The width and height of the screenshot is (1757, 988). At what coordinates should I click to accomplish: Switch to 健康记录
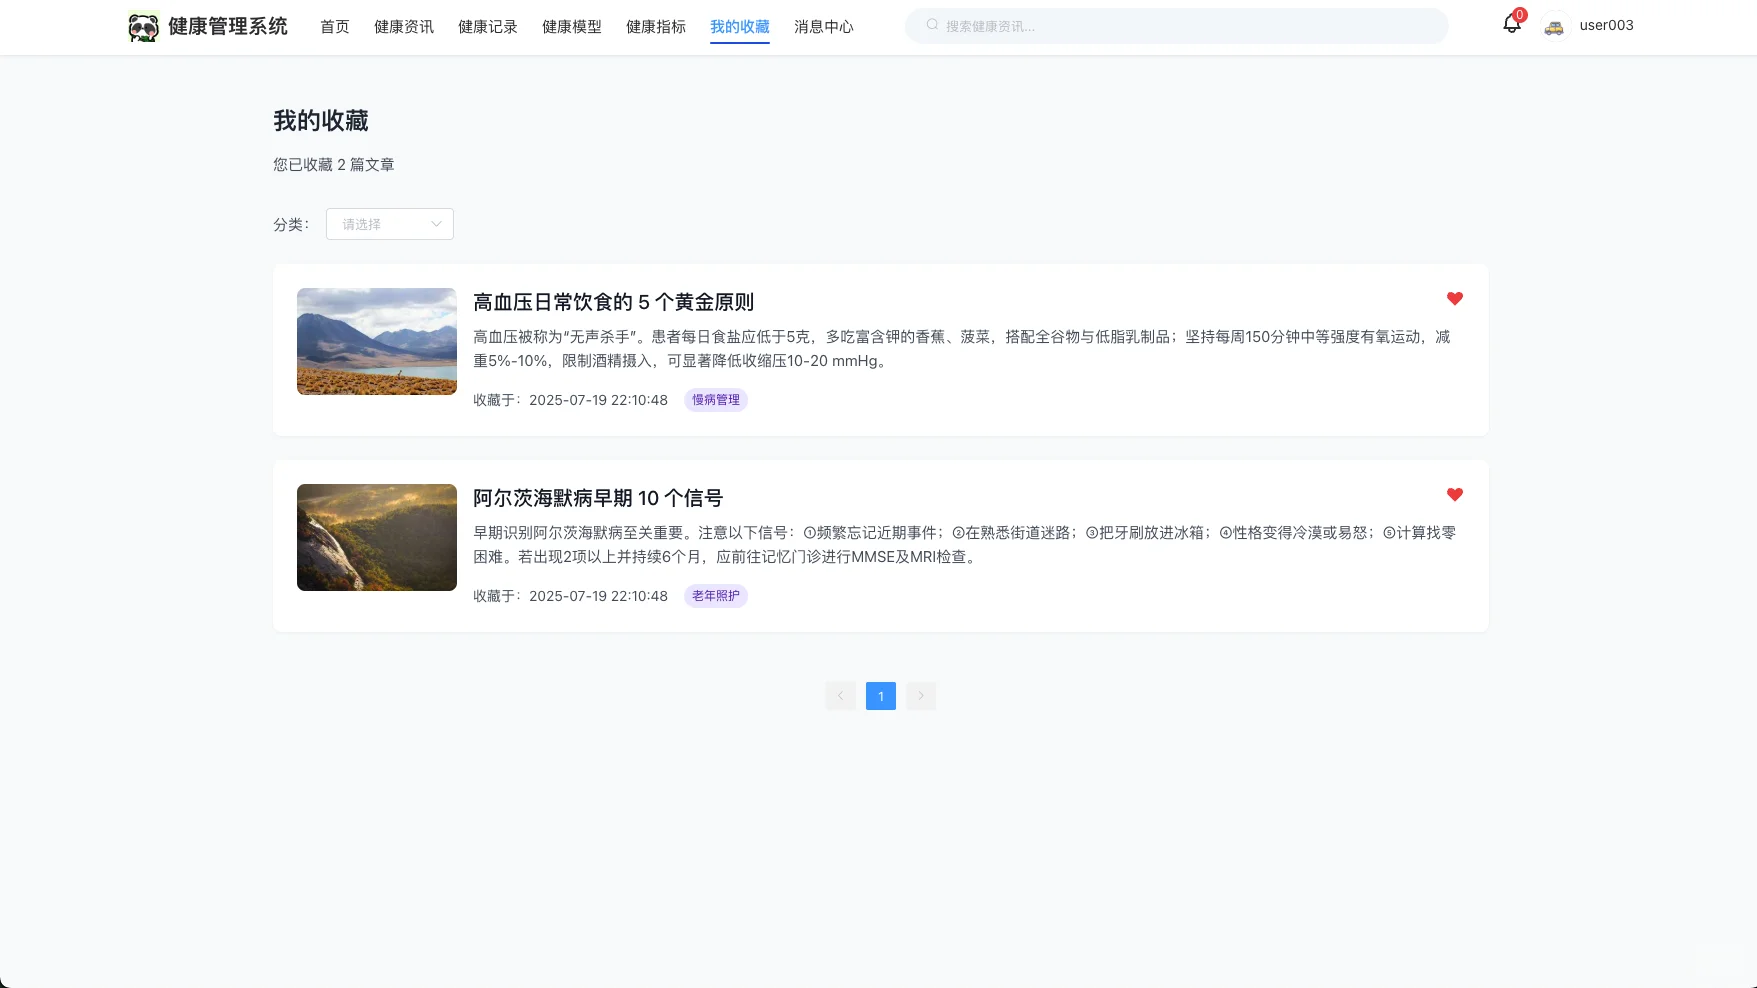tap(487, 27)
